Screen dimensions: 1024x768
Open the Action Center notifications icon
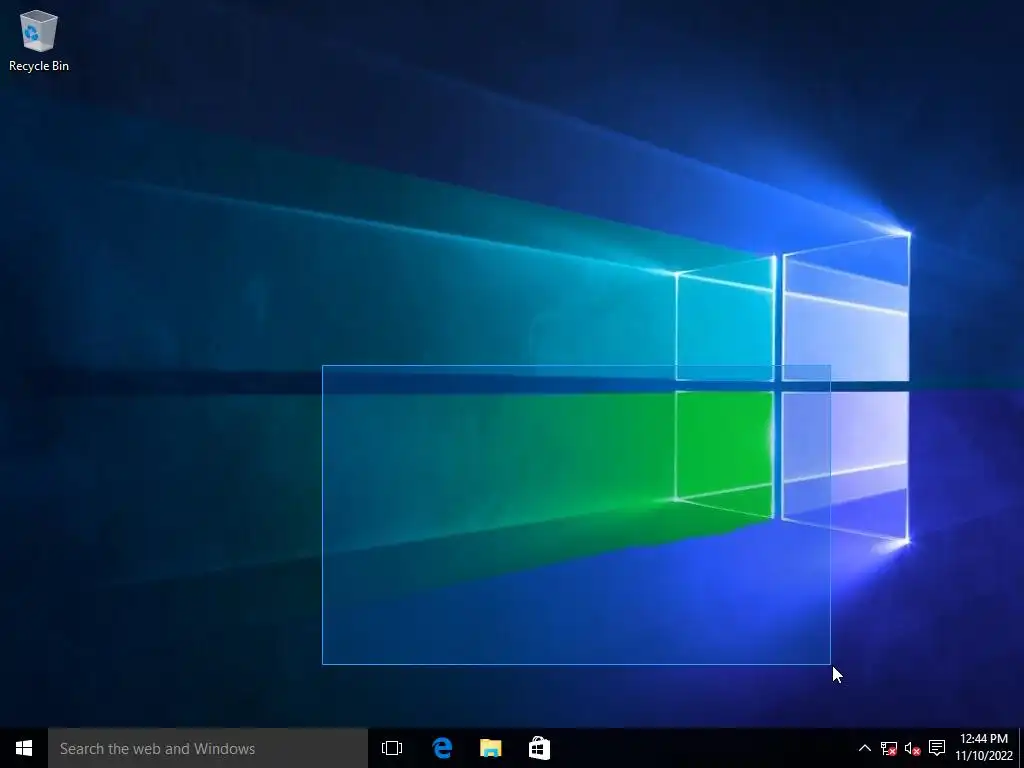pos(936,748)
